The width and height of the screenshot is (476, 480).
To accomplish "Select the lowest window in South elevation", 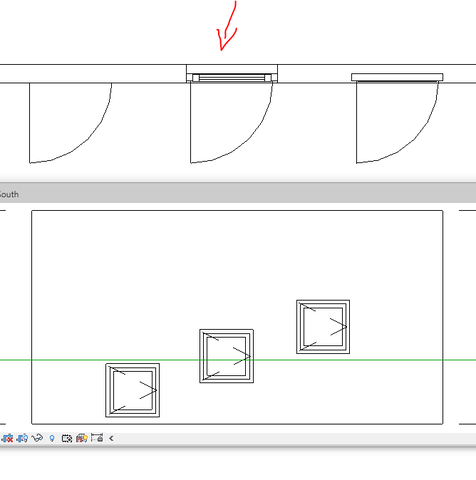I will [x=133, y=390].
